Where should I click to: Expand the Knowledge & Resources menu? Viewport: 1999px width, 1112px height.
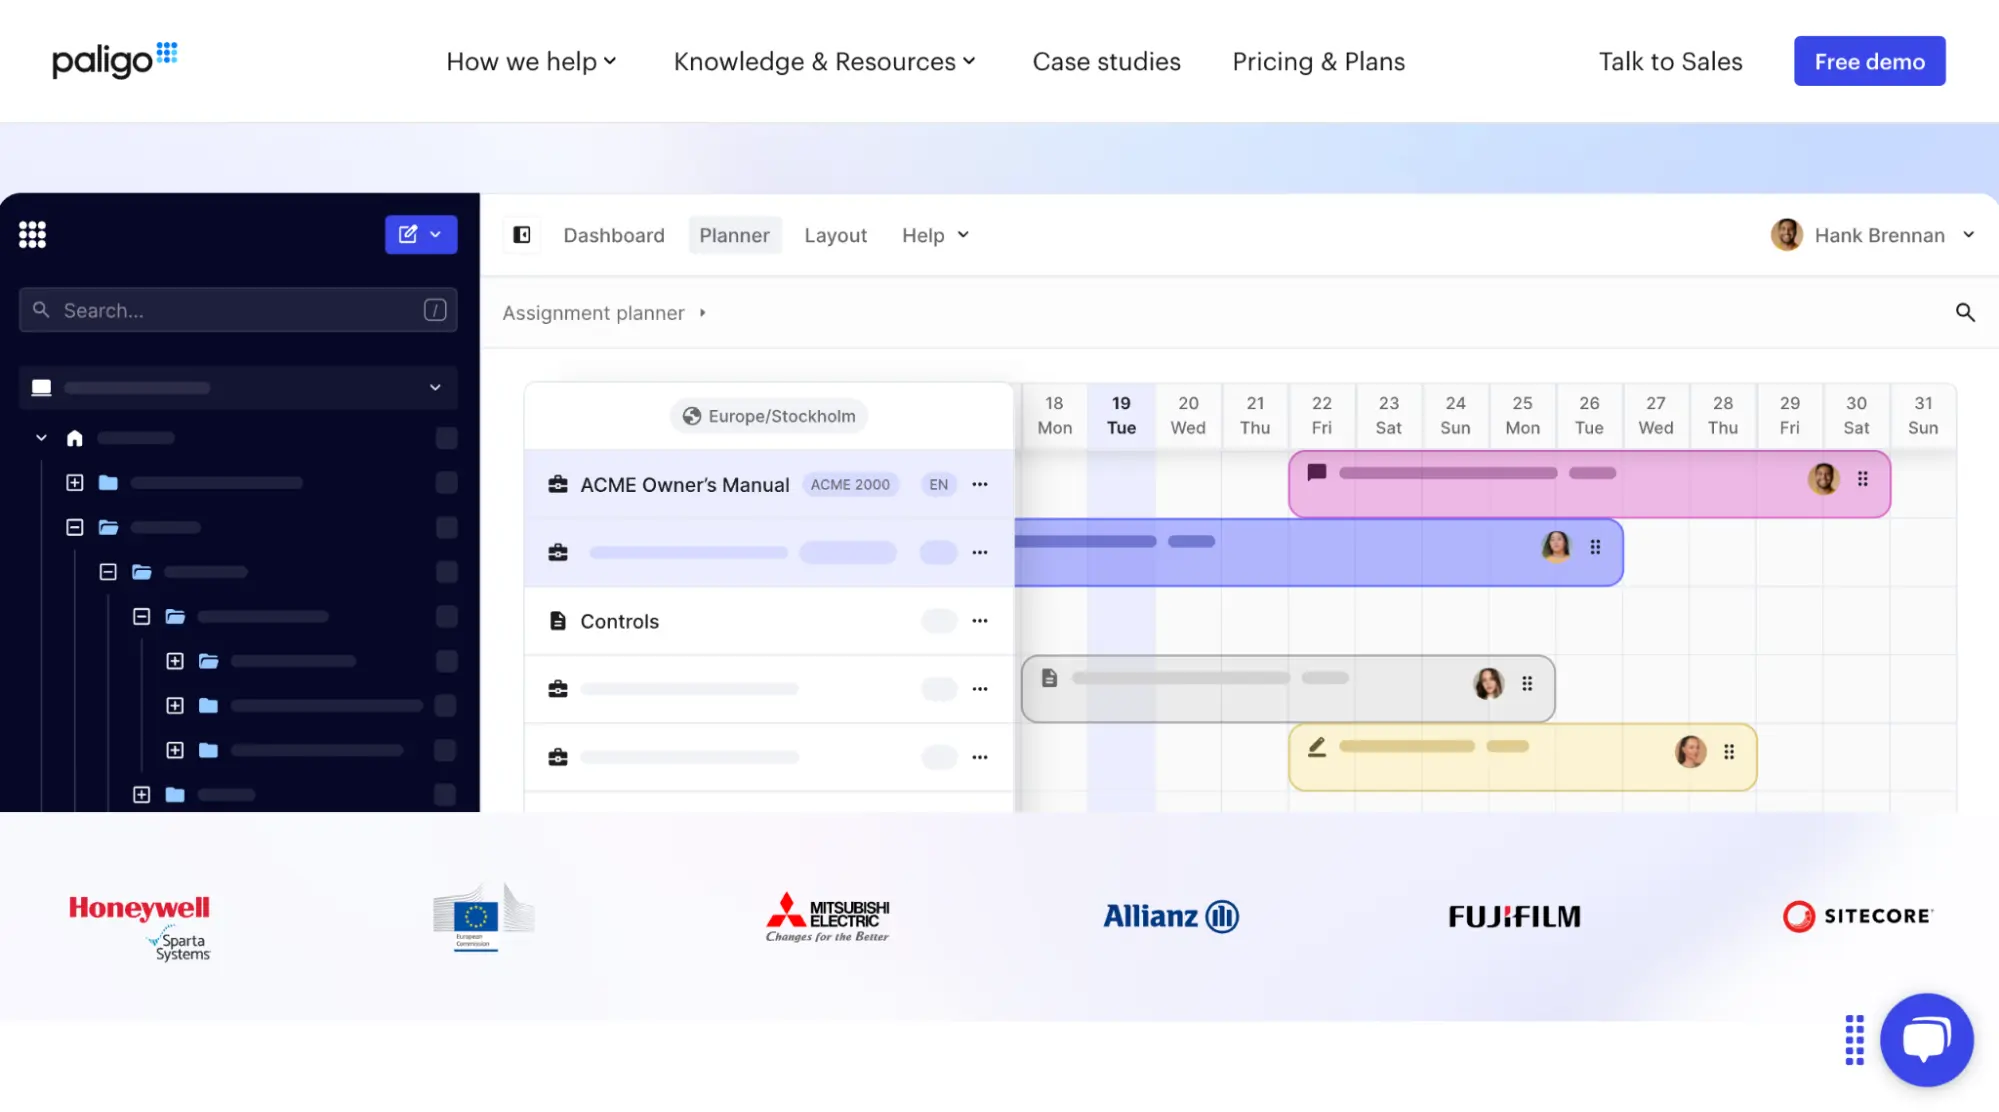pyautogui.click(x=824, y=62)
